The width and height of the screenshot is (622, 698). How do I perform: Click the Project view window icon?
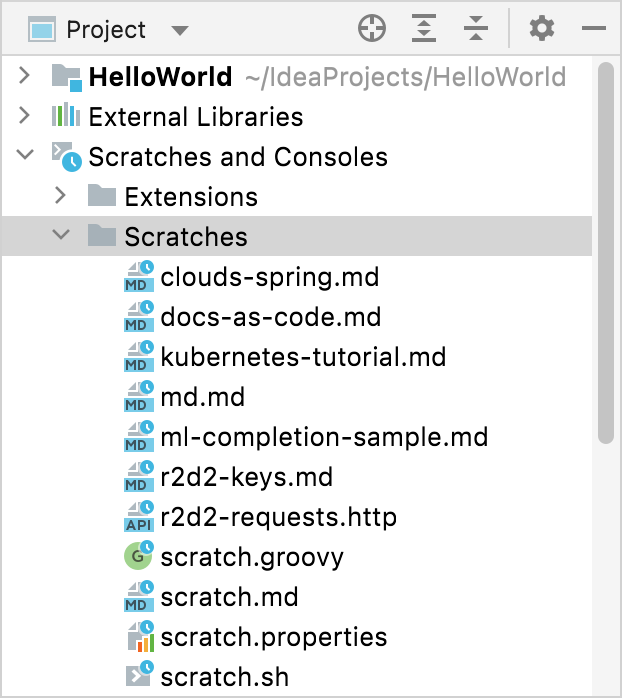[42, 29]
